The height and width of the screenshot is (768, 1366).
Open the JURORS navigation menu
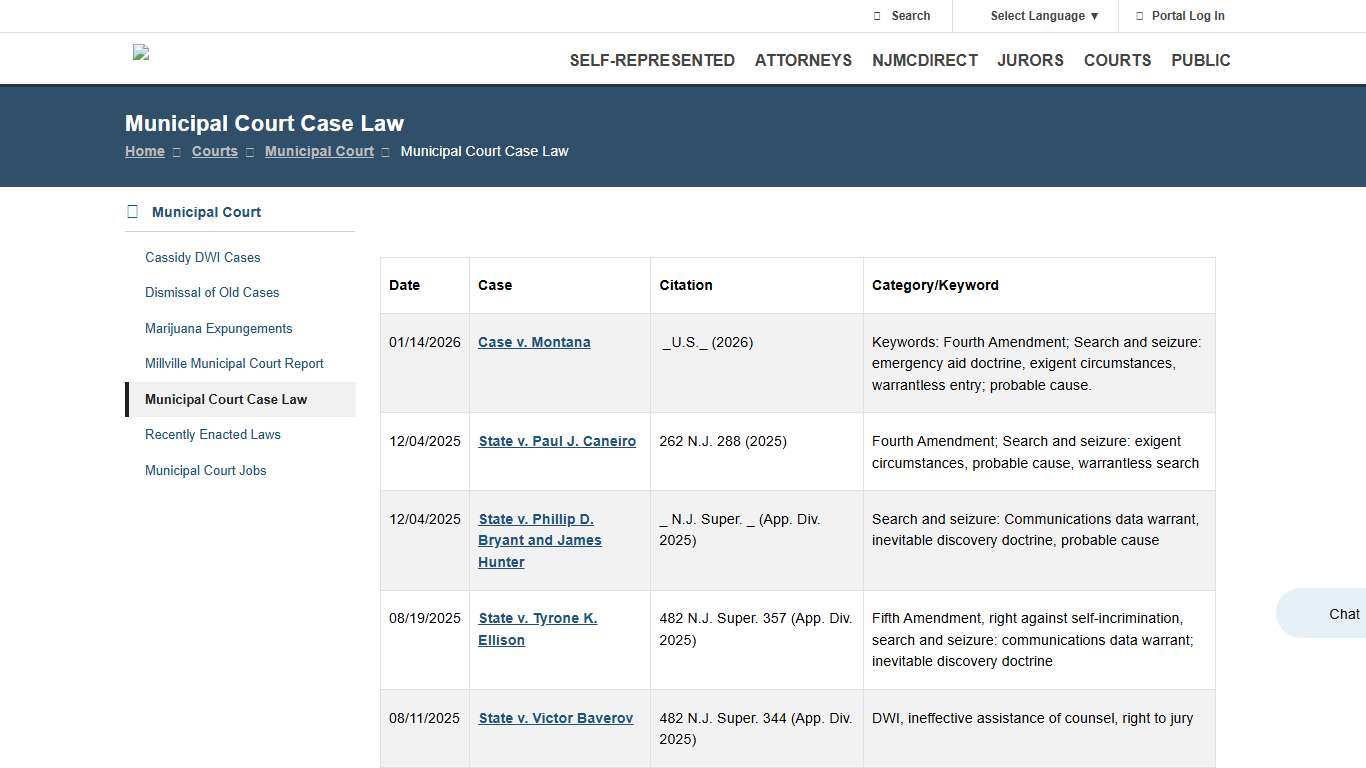[1030, 60]
